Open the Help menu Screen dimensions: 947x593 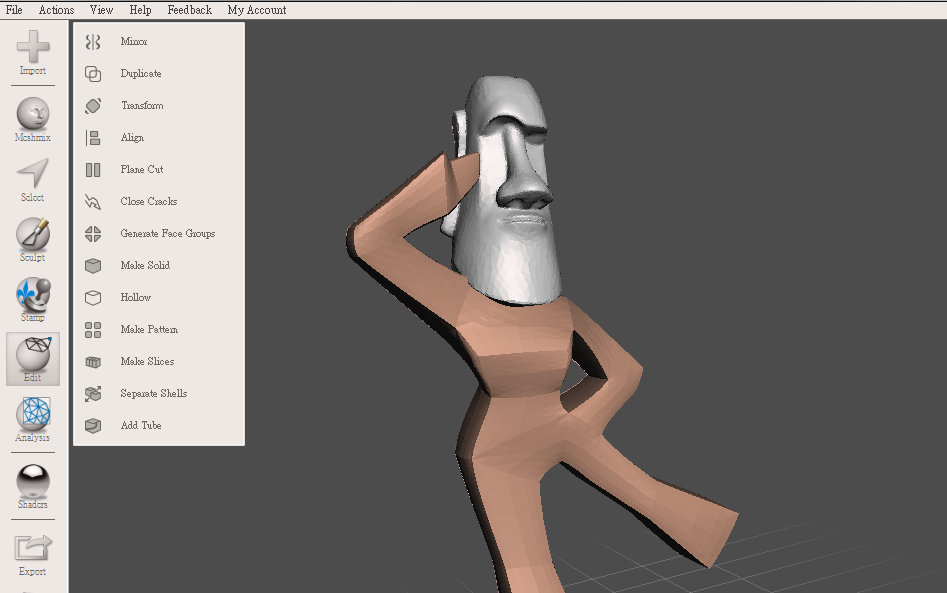click(140, 10)
